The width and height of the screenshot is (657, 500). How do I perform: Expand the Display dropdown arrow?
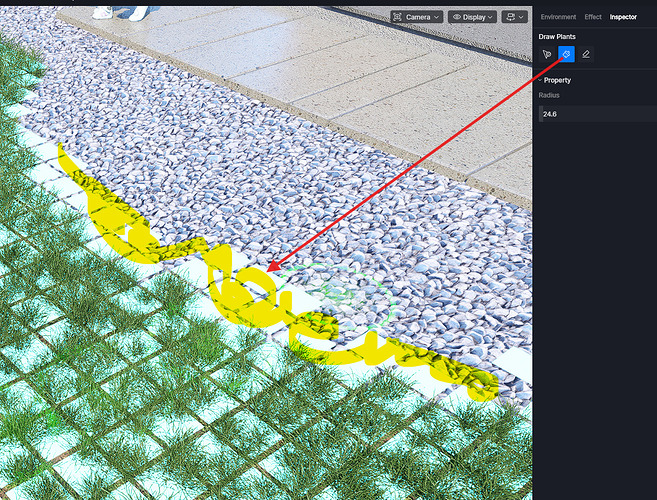(x=492, y=17)
